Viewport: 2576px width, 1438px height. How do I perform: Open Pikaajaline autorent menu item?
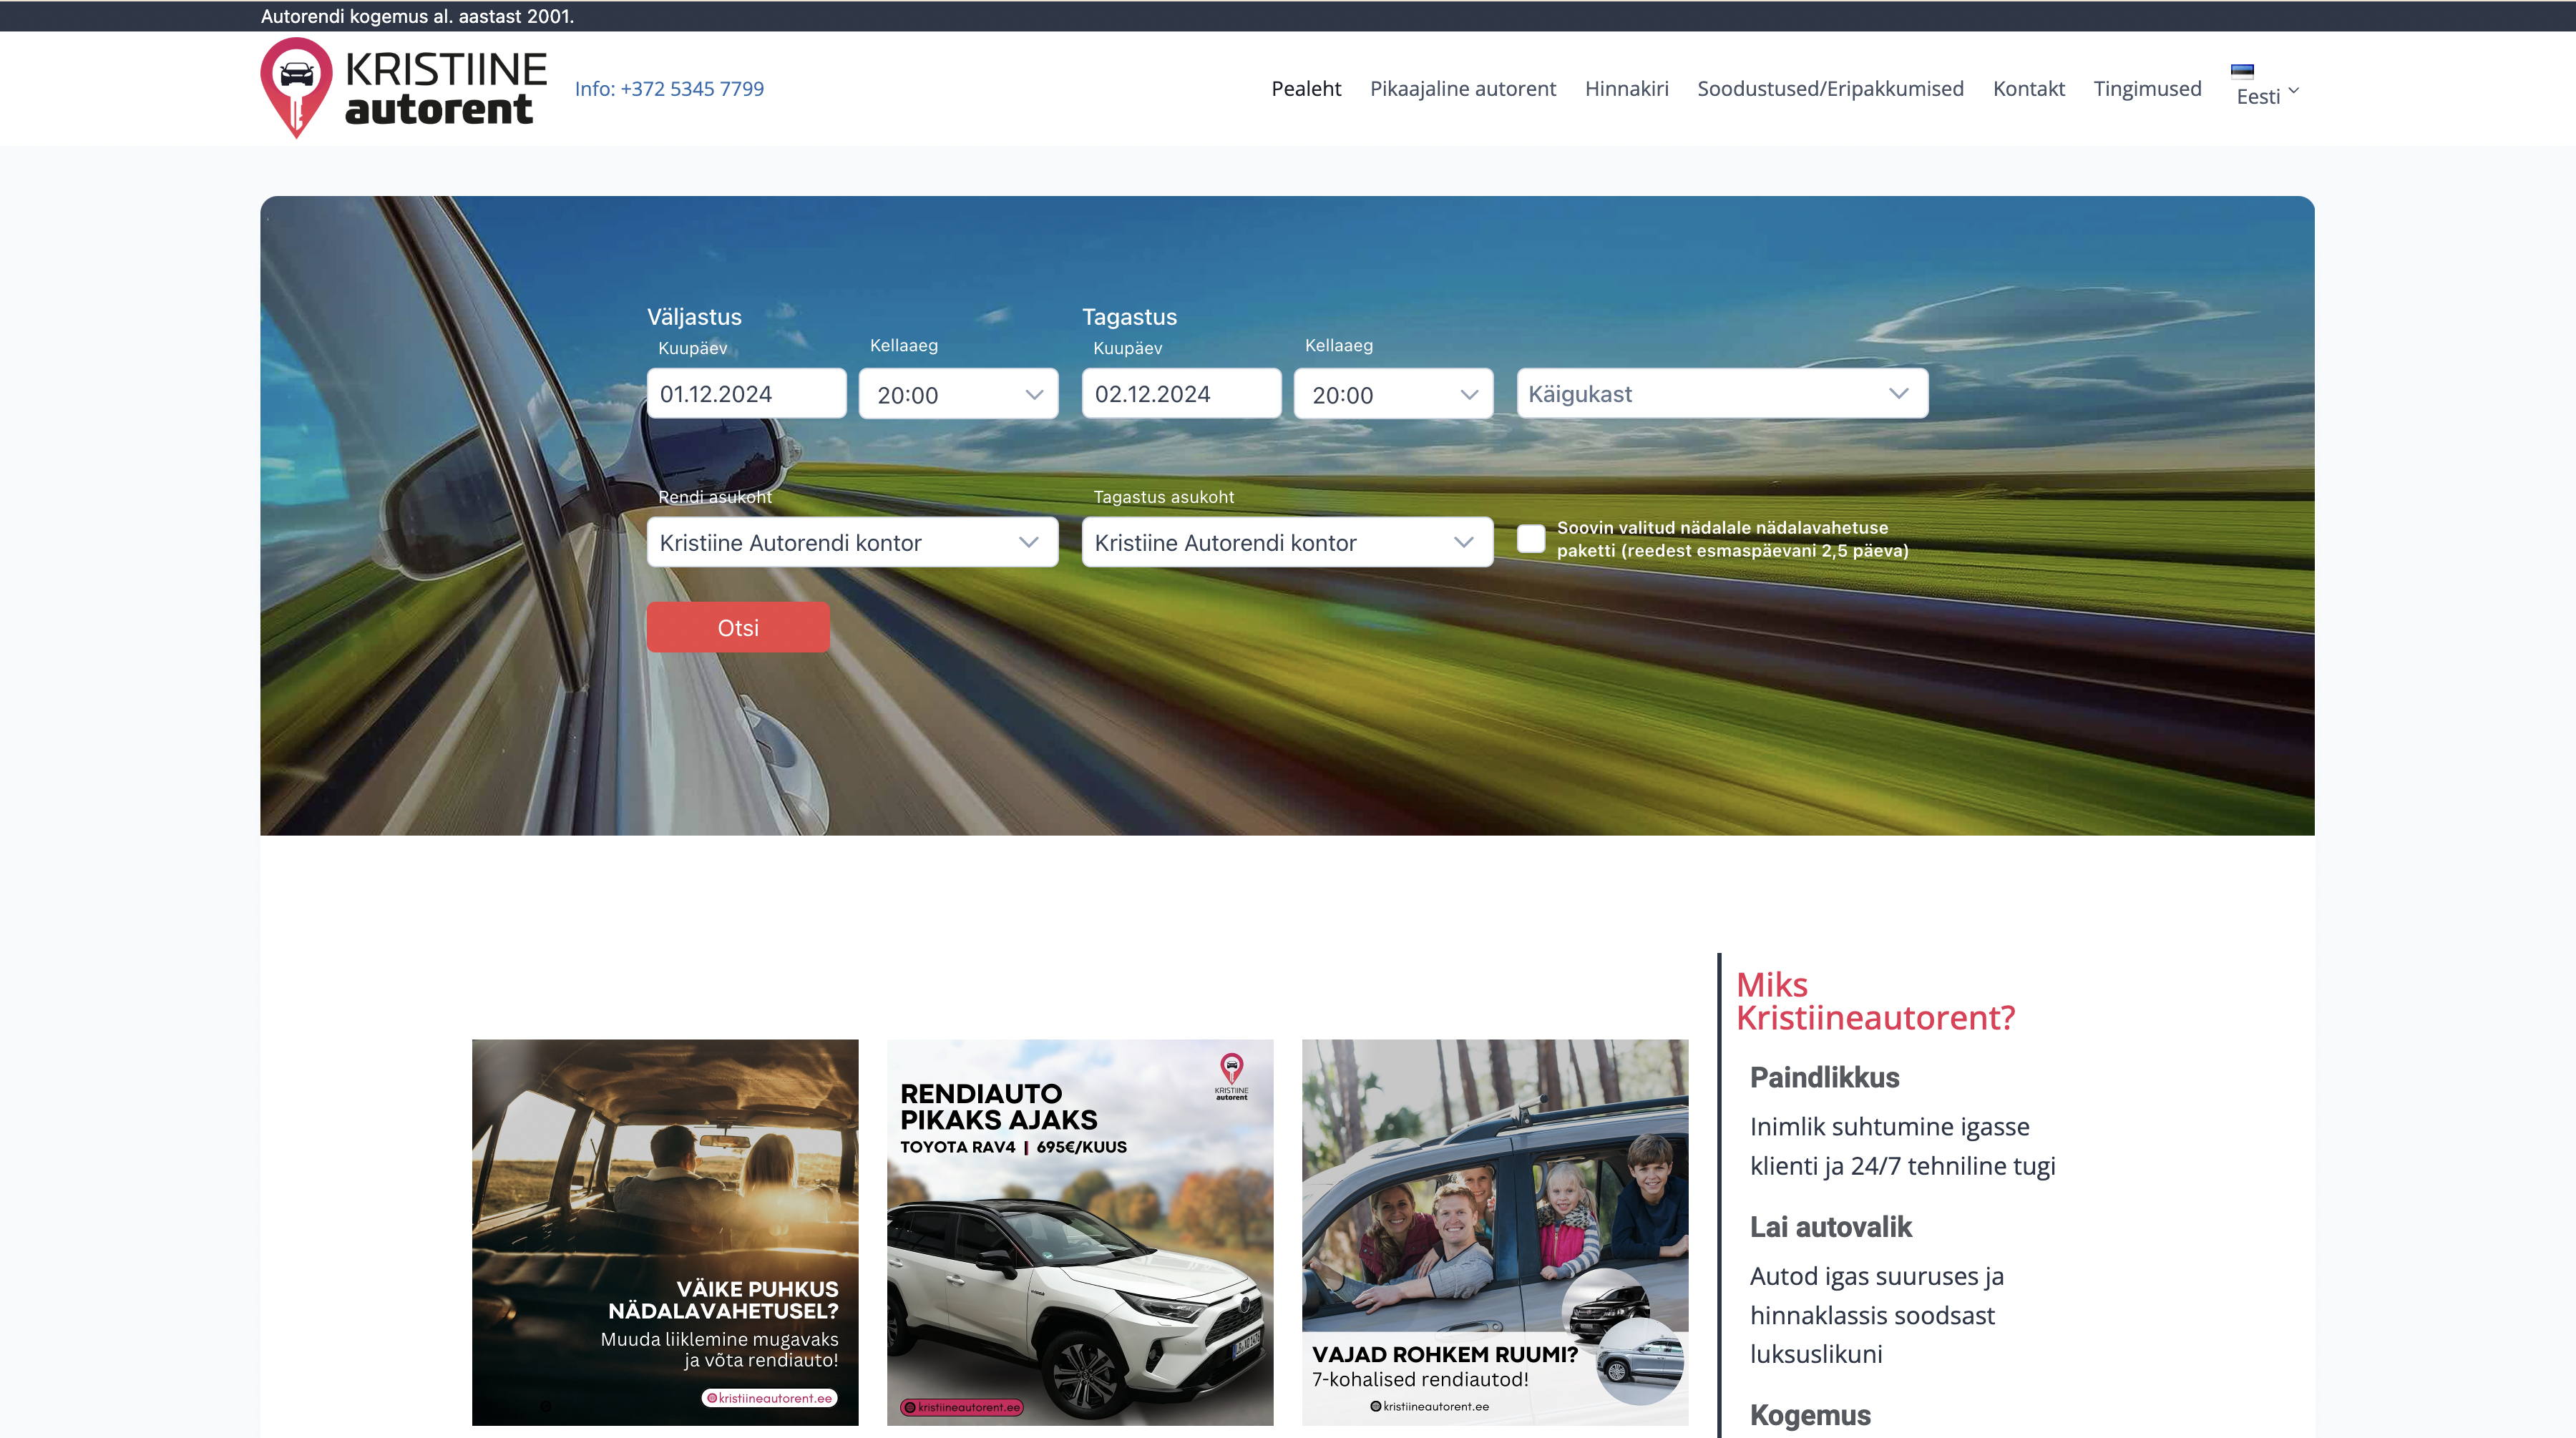coord(1462,88)
